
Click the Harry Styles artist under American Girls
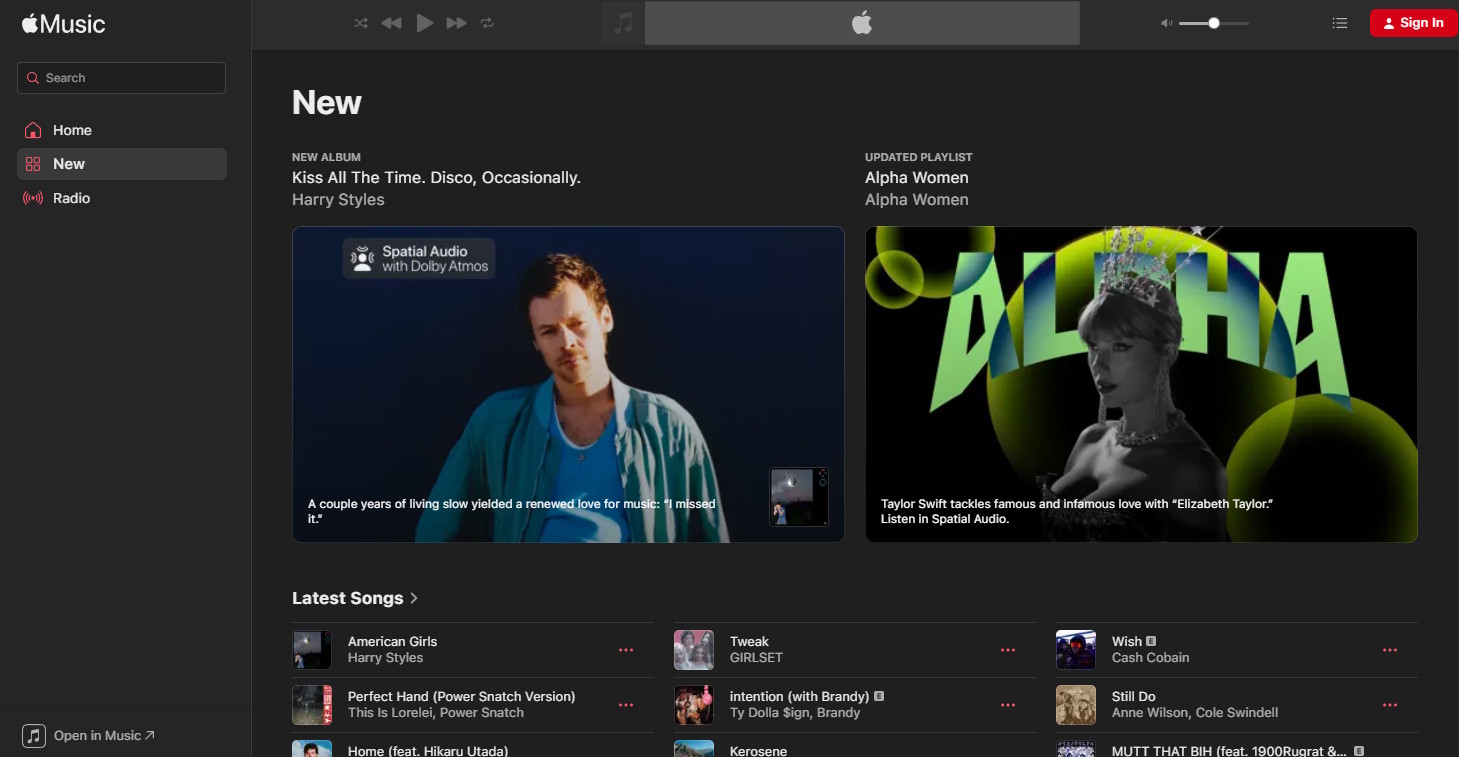click(x=385, y=658)
